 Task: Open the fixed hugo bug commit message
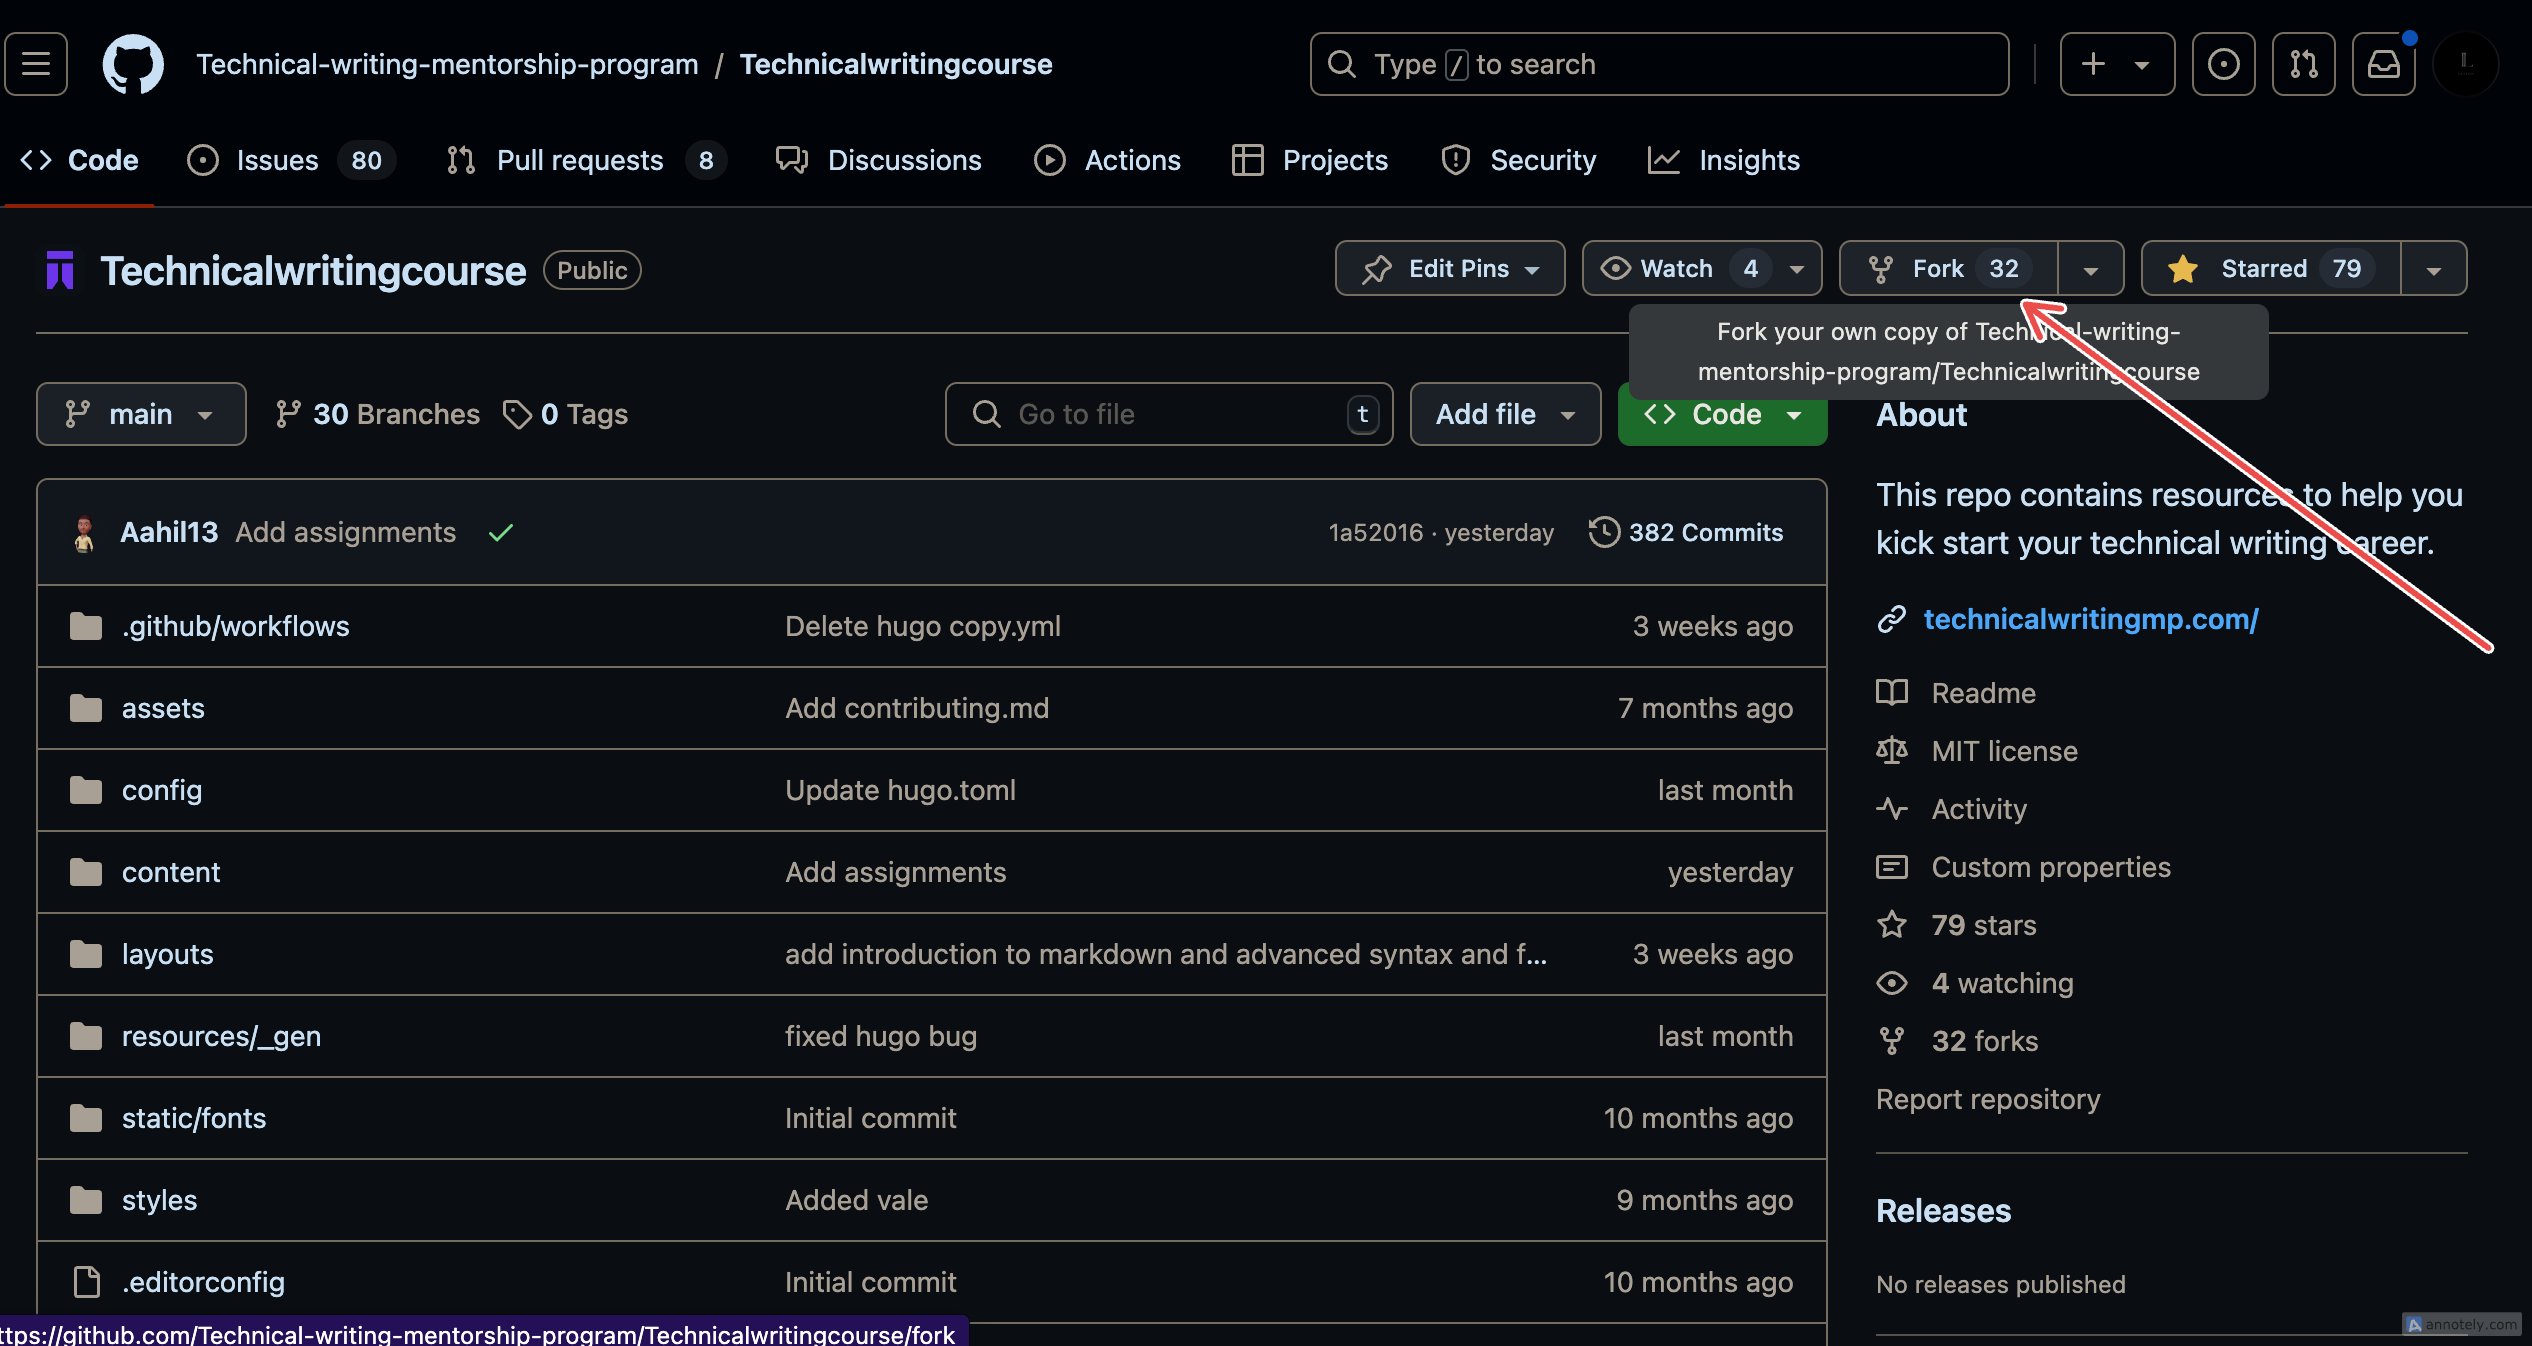881,1036
